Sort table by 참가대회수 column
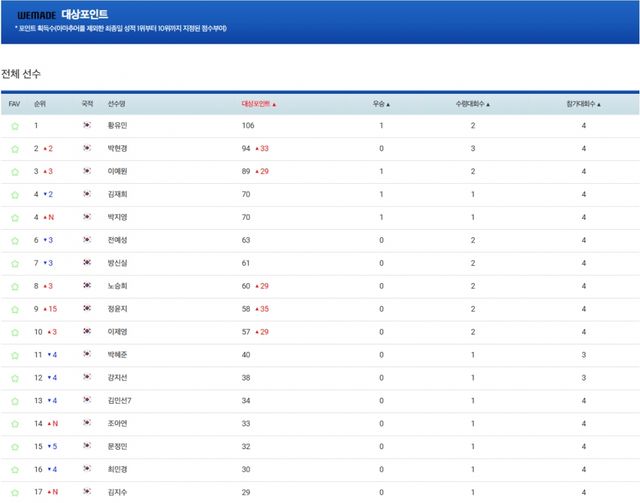The height and width of the screenshot is (503, 640). click(x=583, y=104)
